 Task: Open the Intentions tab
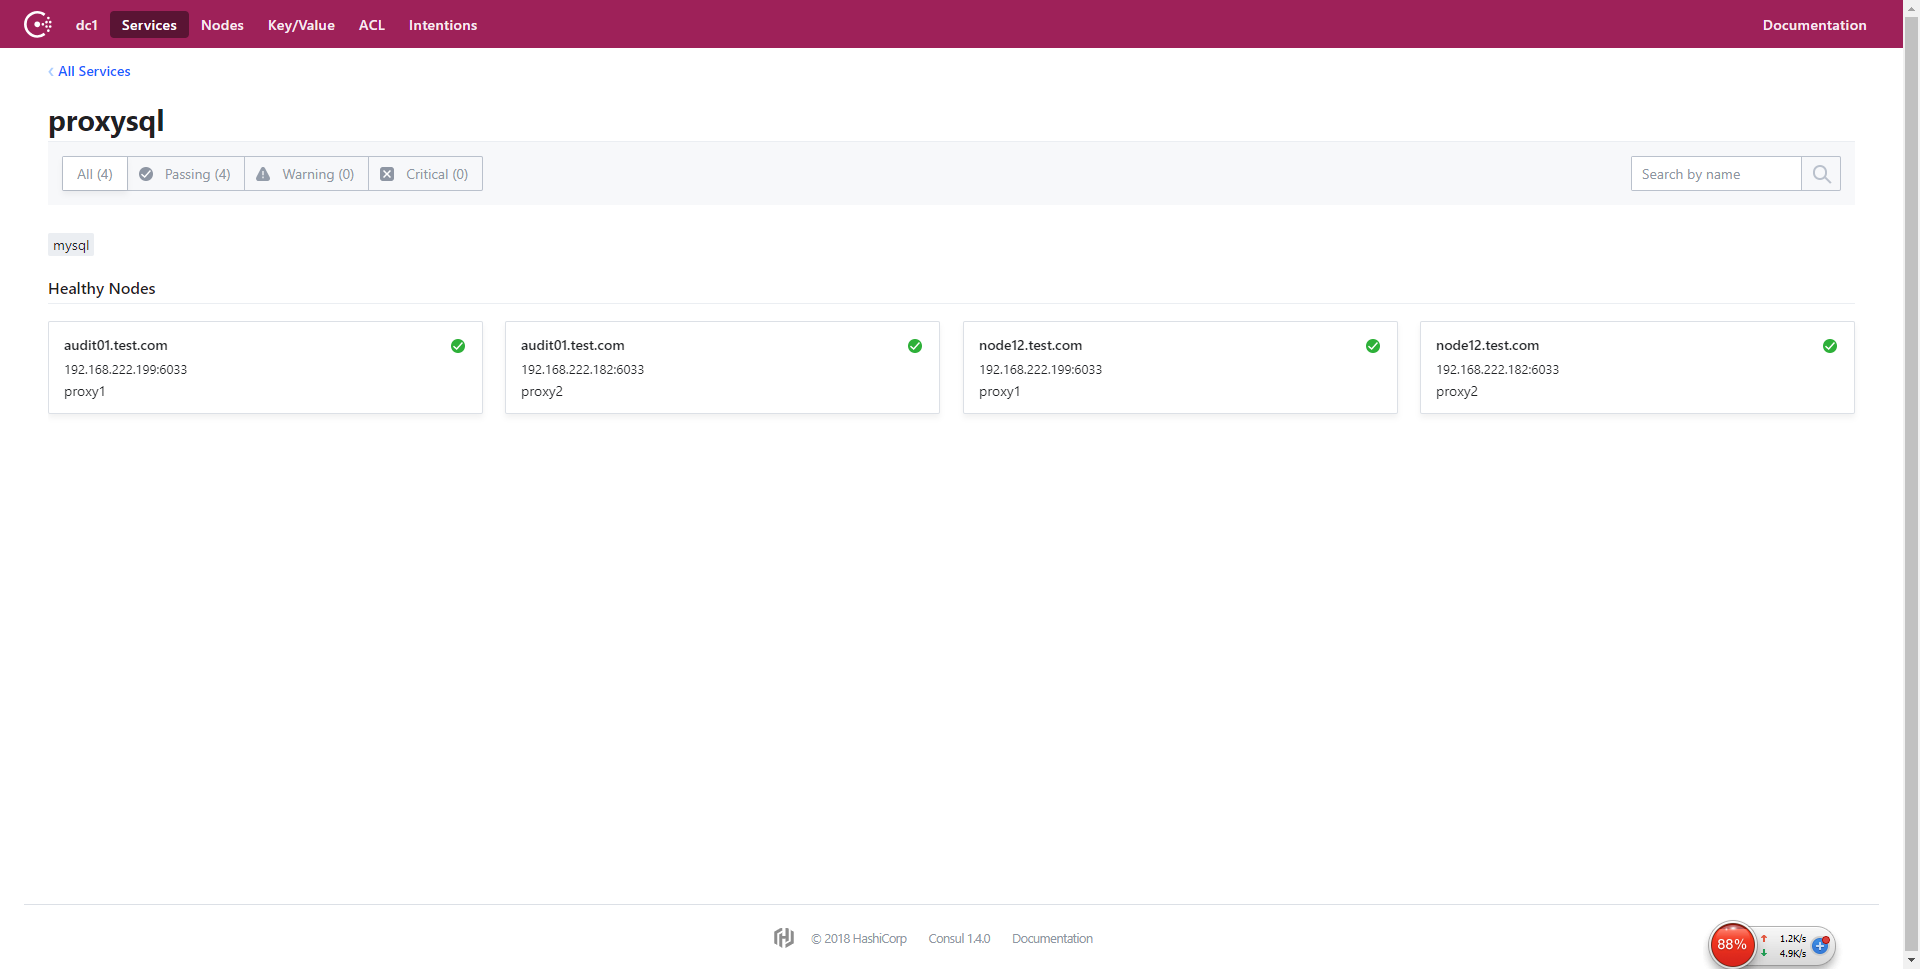point(443,25)
